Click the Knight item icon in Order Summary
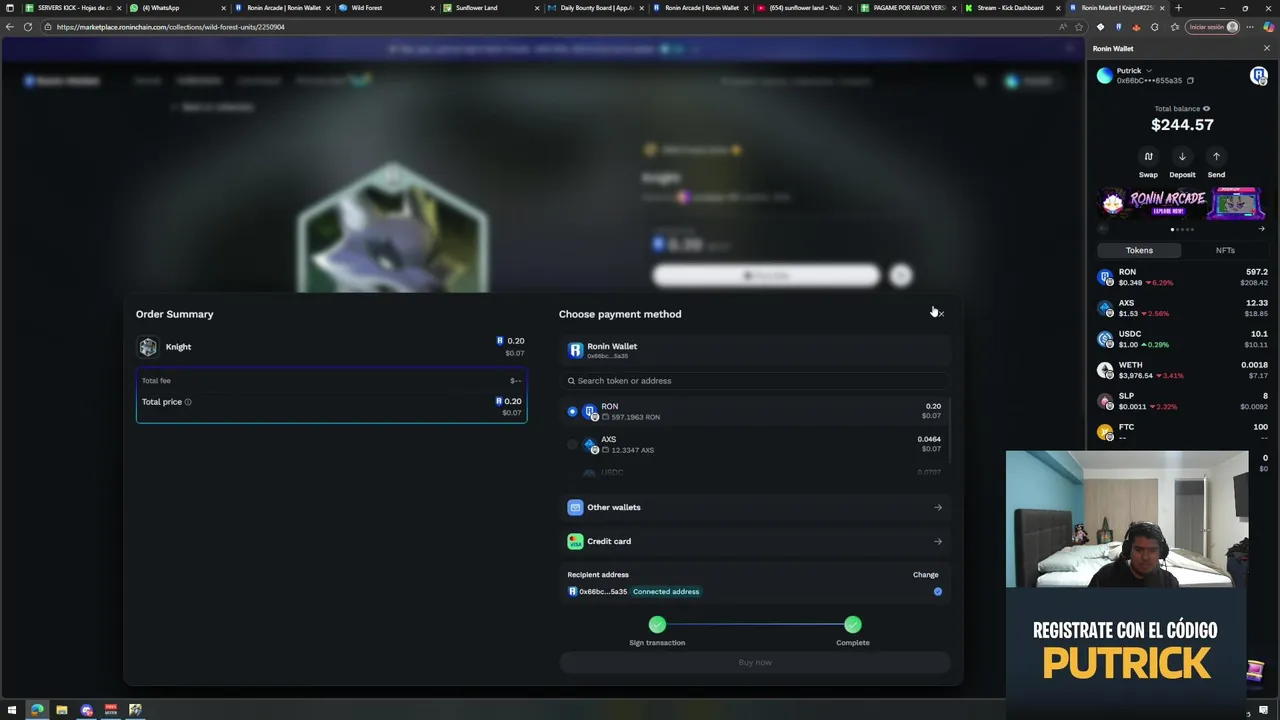1280x720 pixels. point(148,347)
